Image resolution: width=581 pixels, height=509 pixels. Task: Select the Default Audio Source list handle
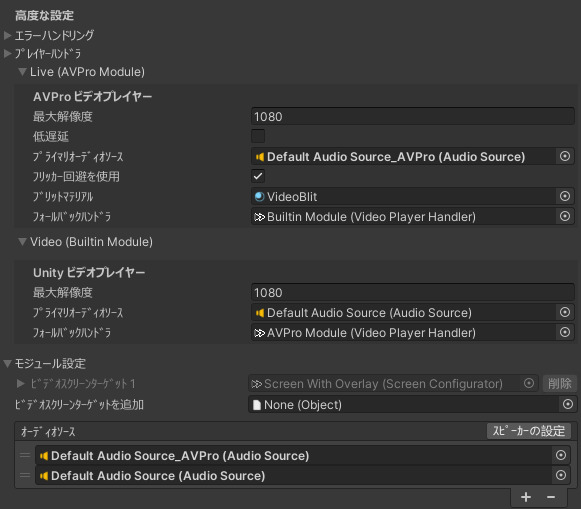point(25,475)
